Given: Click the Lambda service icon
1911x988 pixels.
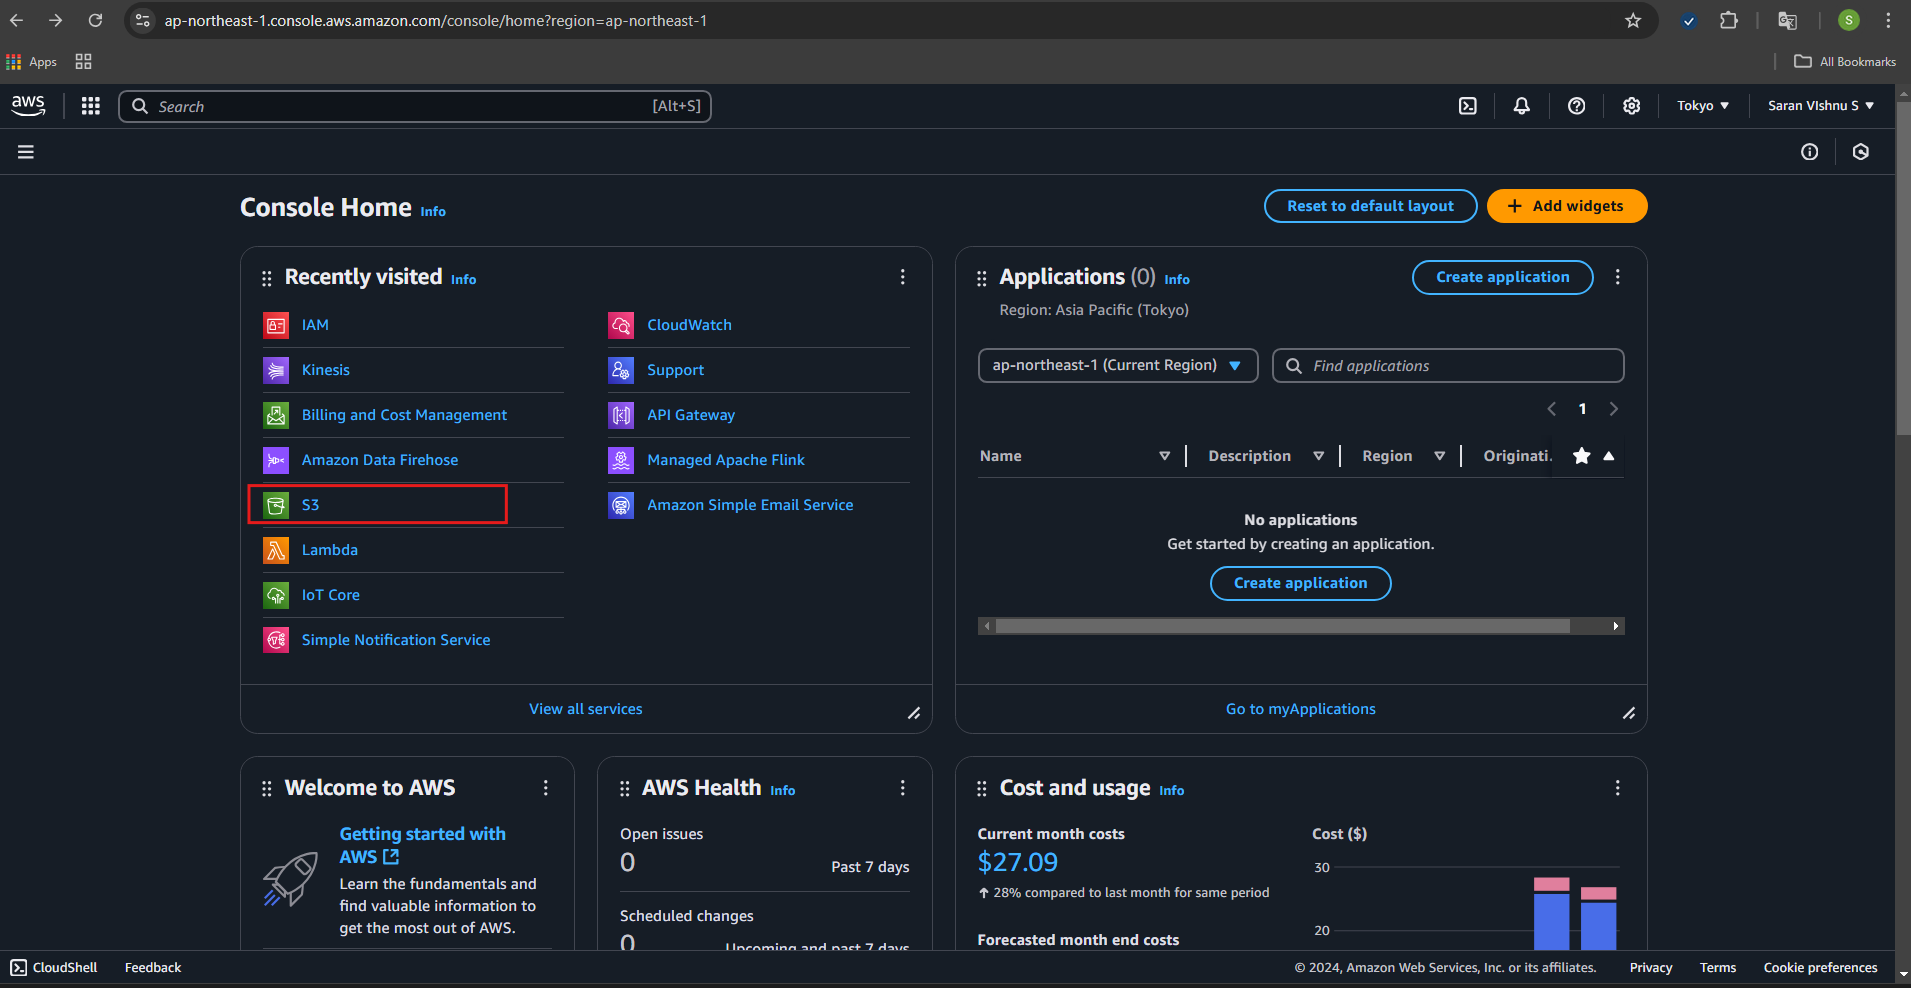Looking at the screenshot, I should click(276, 550).
